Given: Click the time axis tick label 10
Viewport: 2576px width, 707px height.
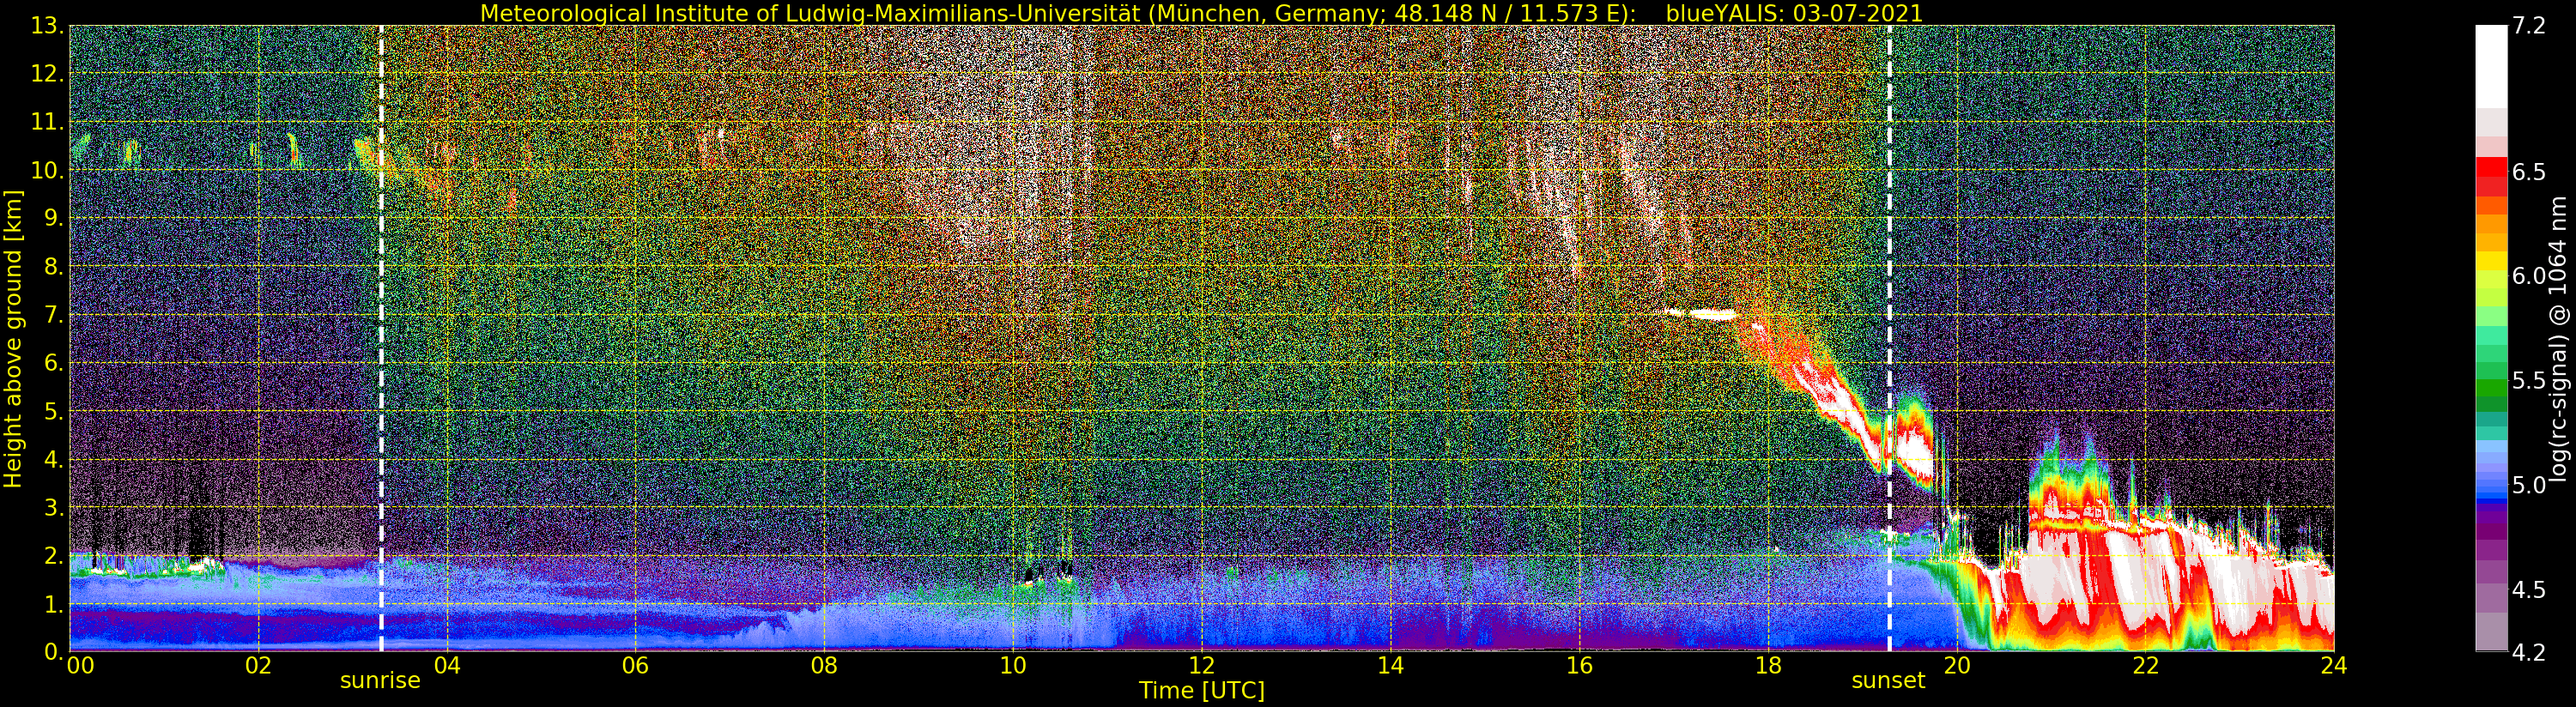Looking at the screenshot, I should point(1013,666).
